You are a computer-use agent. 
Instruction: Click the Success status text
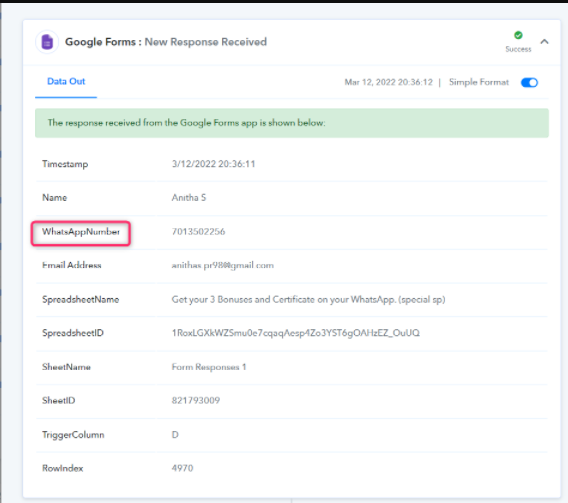click(518, 49)
